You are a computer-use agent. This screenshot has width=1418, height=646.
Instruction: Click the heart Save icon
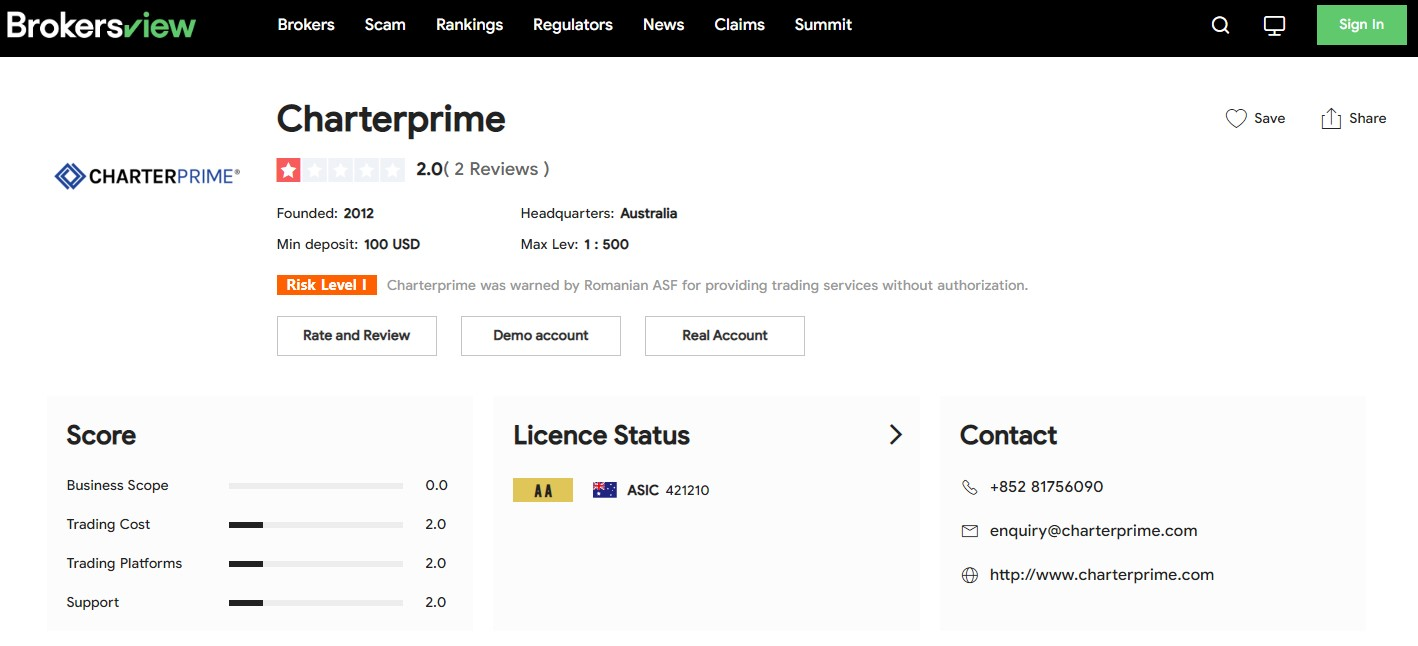[1236, 118]
